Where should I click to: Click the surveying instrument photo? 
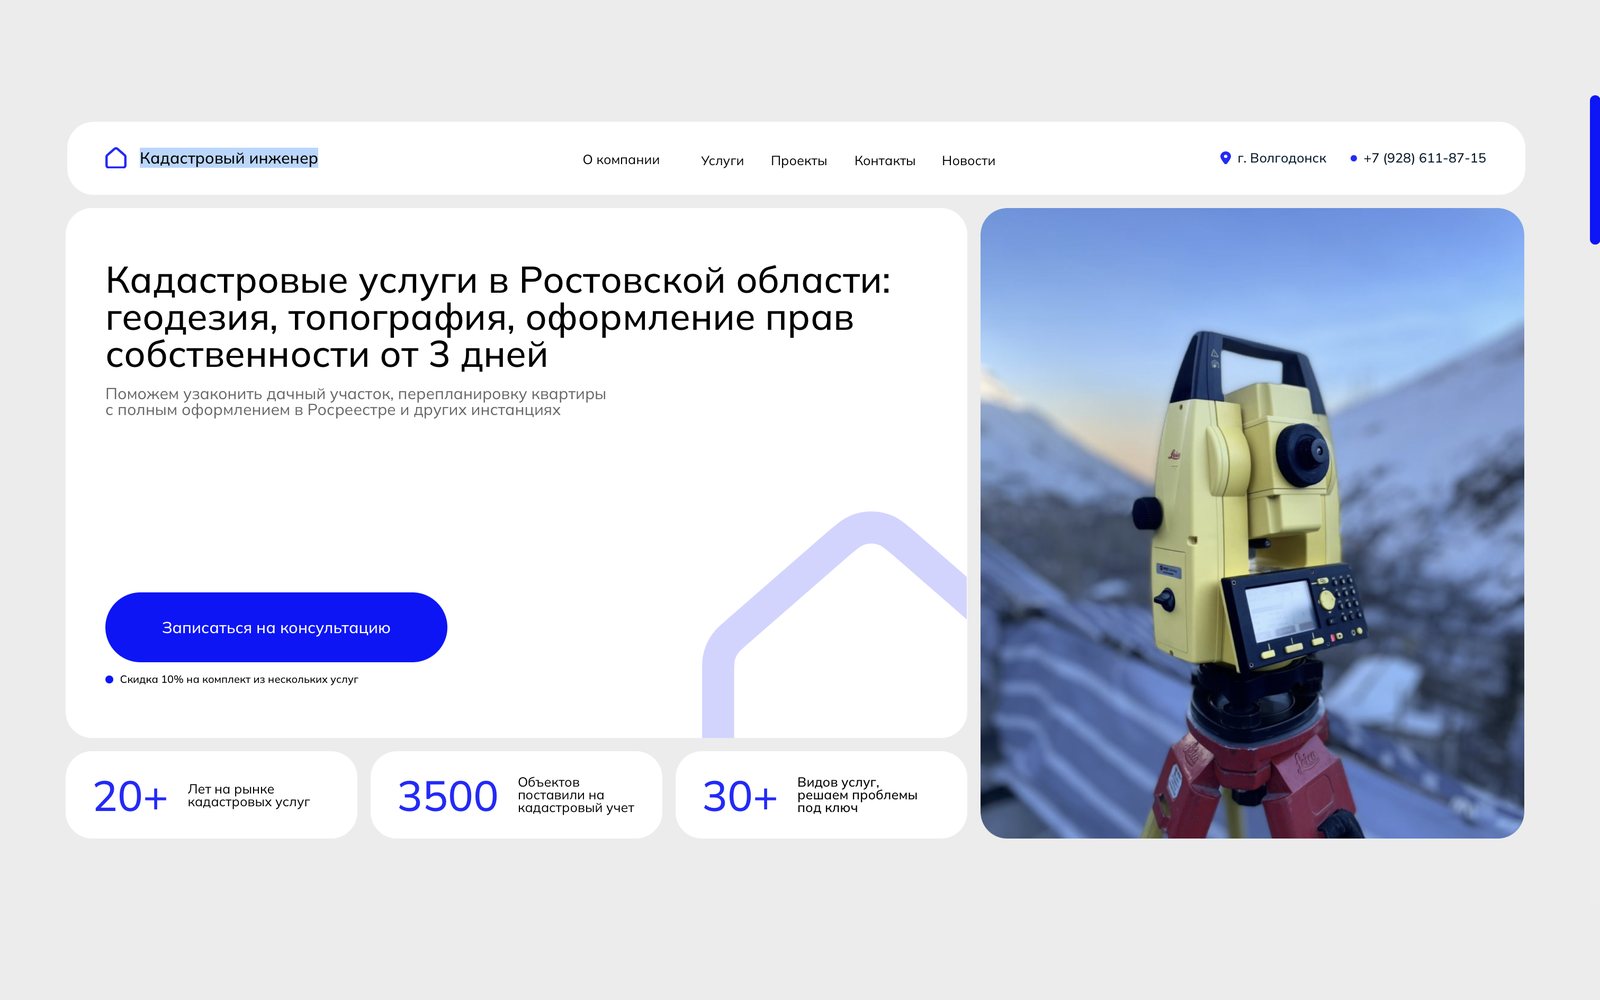pos(1252,523)
